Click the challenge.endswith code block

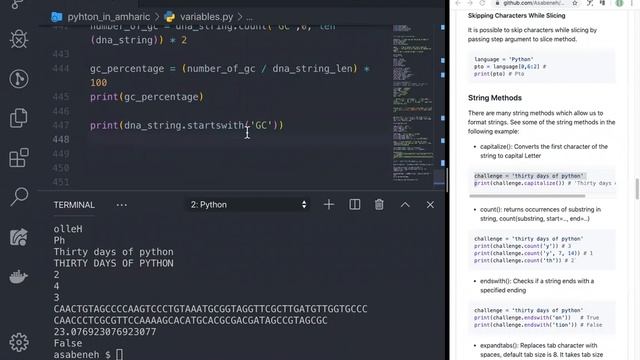[542, 318]
